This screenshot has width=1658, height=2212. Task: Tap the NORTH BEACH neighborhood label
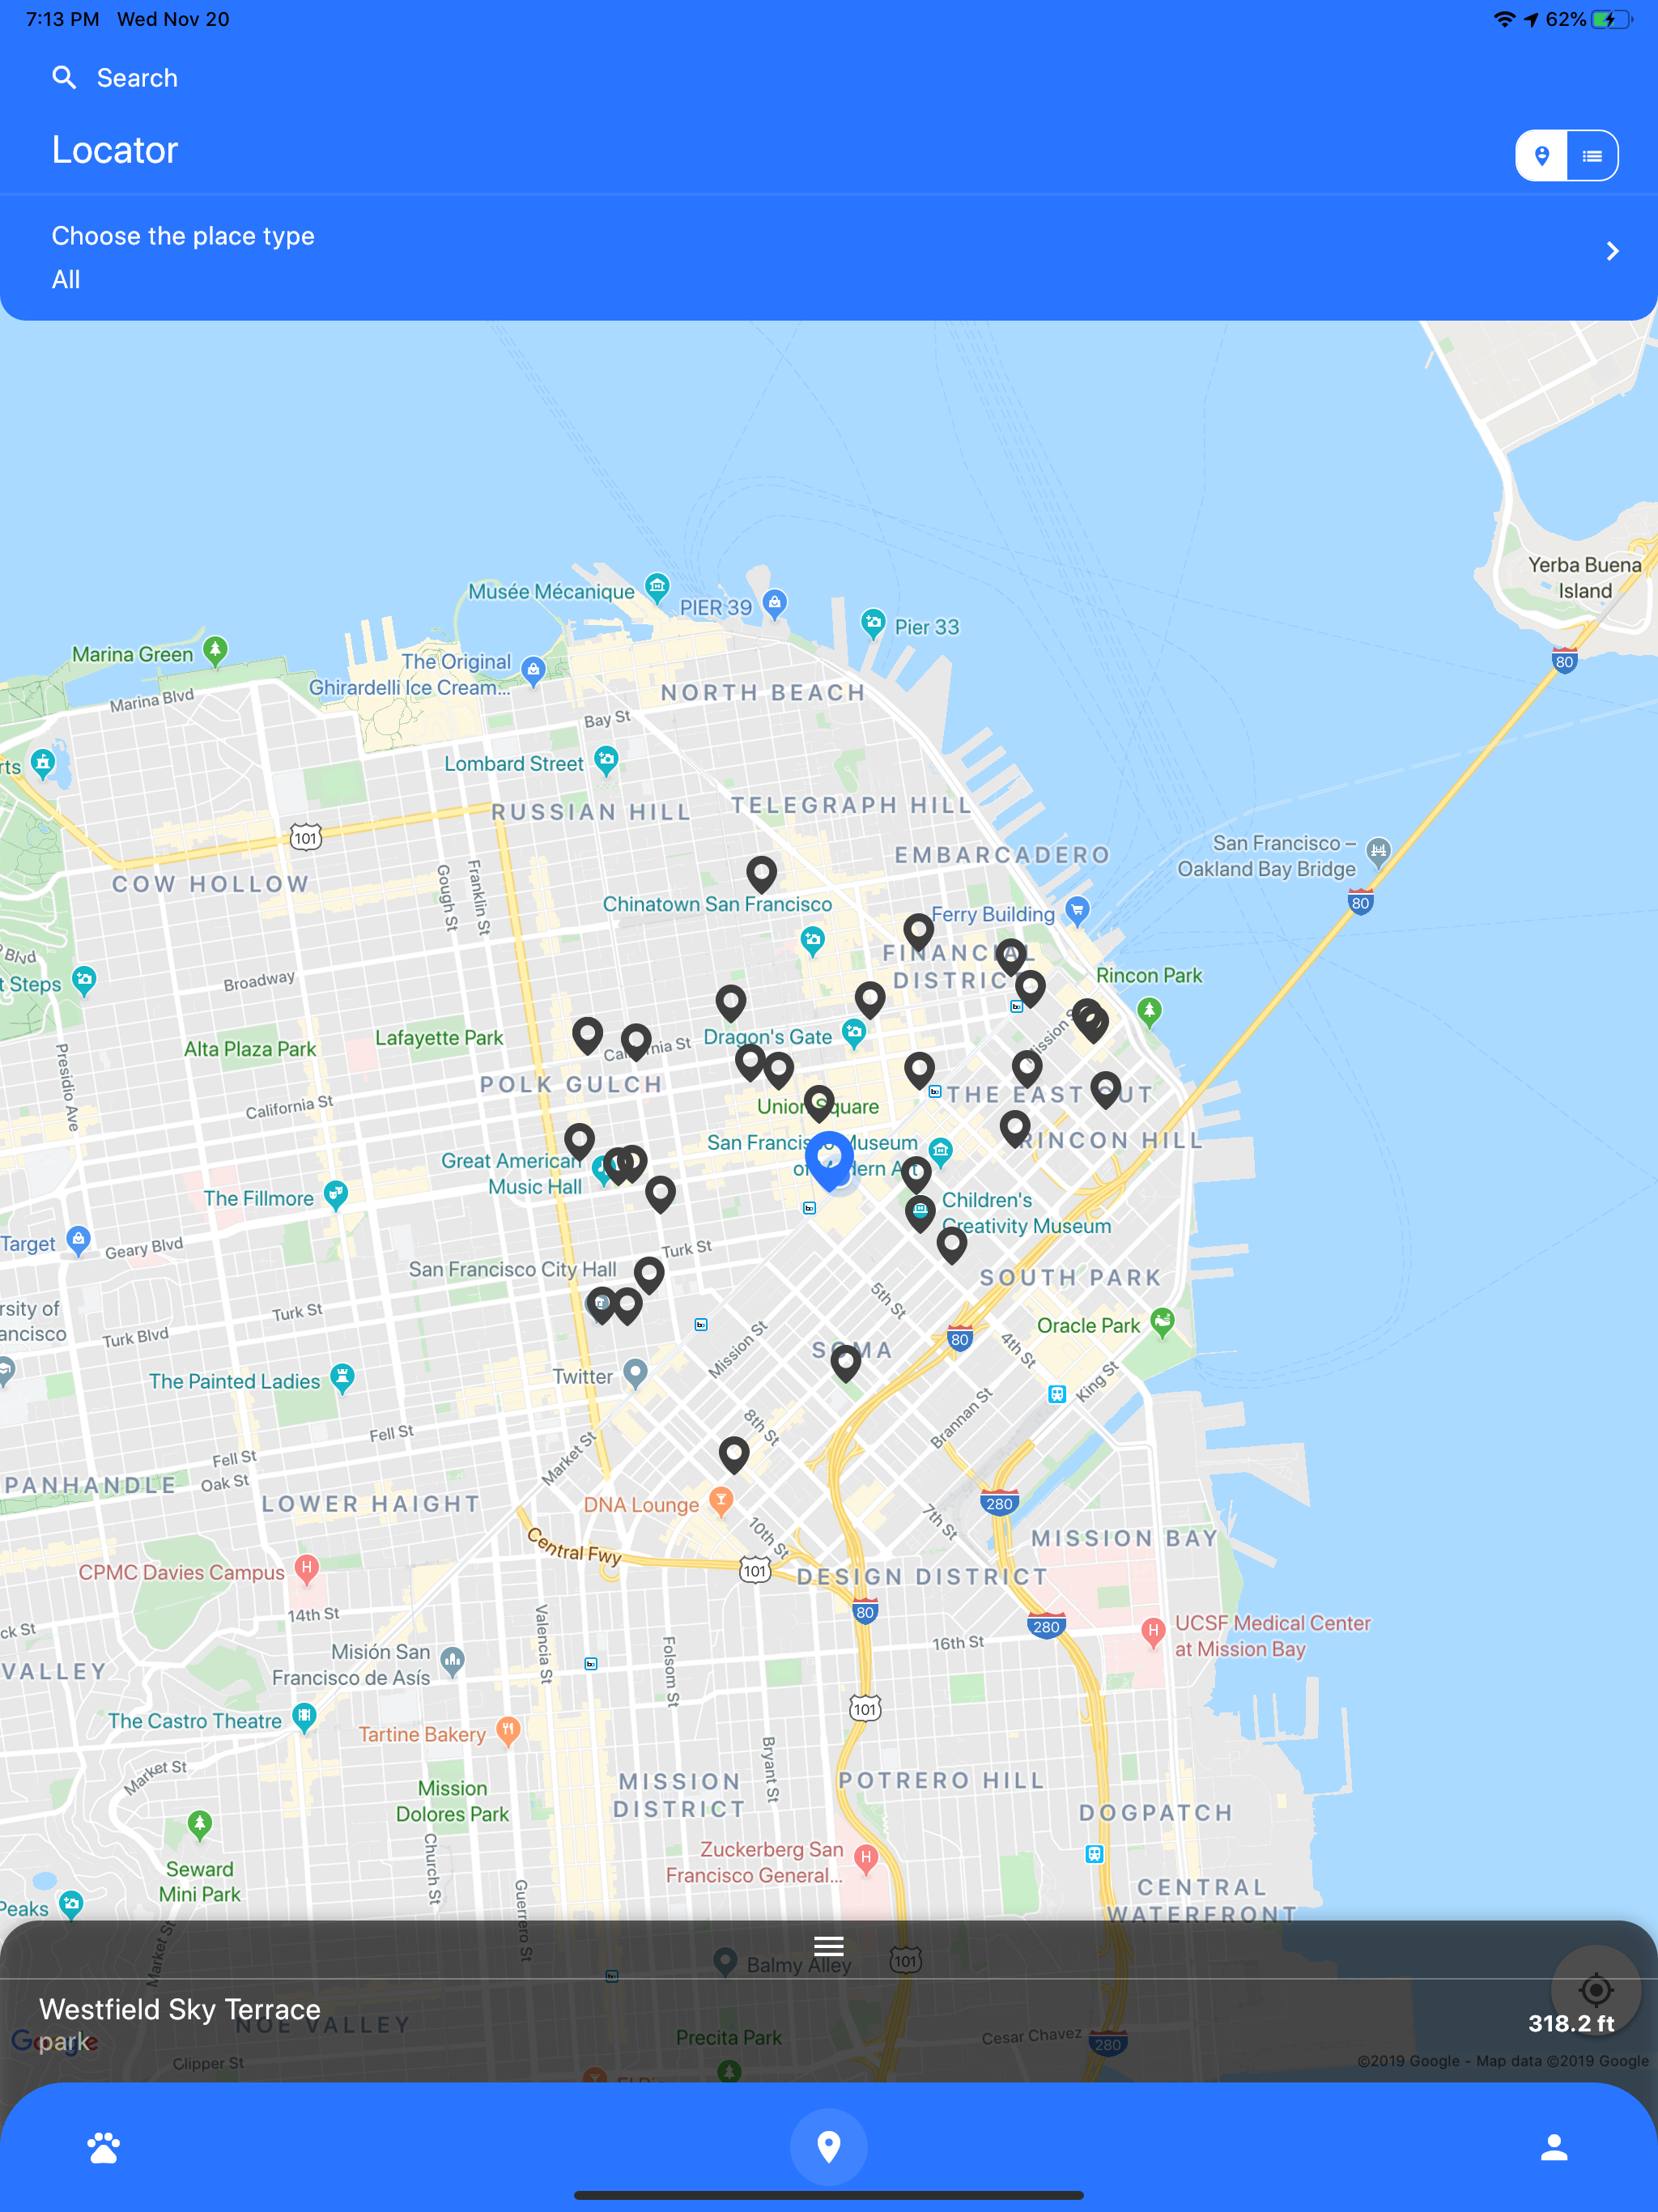coord(763,692)
